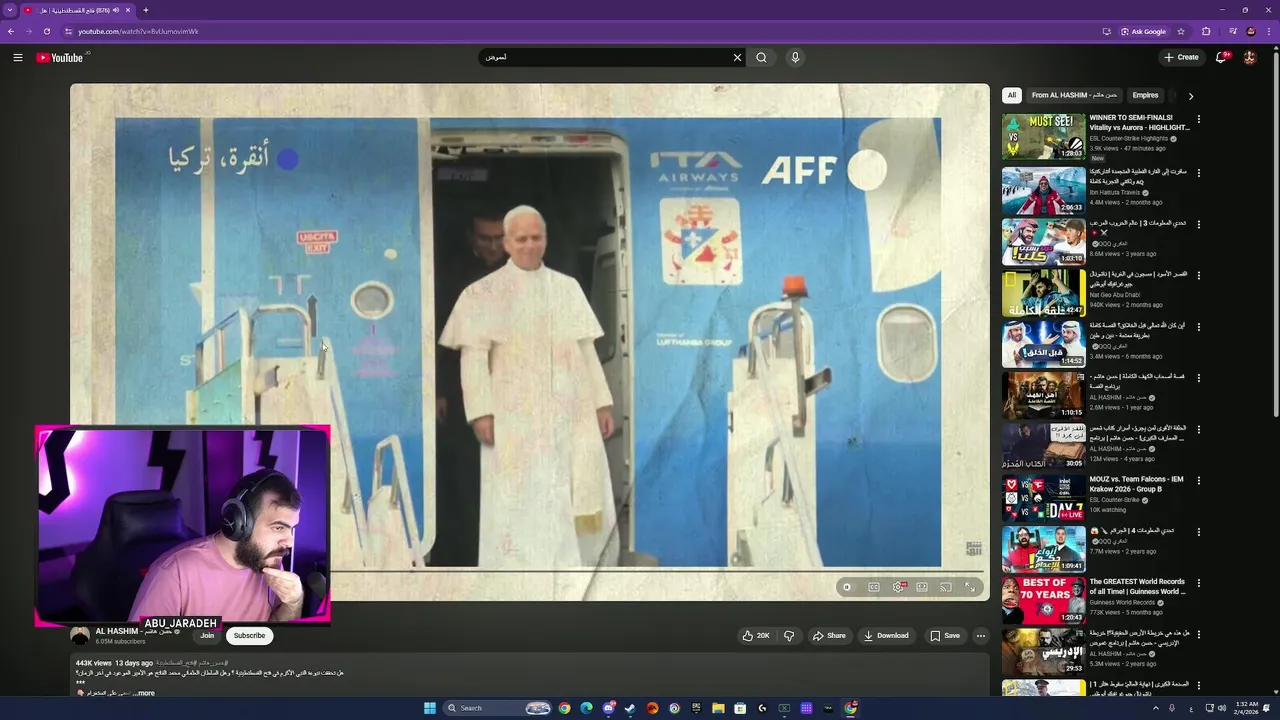Open more actions menu under the video

point(980,635)
